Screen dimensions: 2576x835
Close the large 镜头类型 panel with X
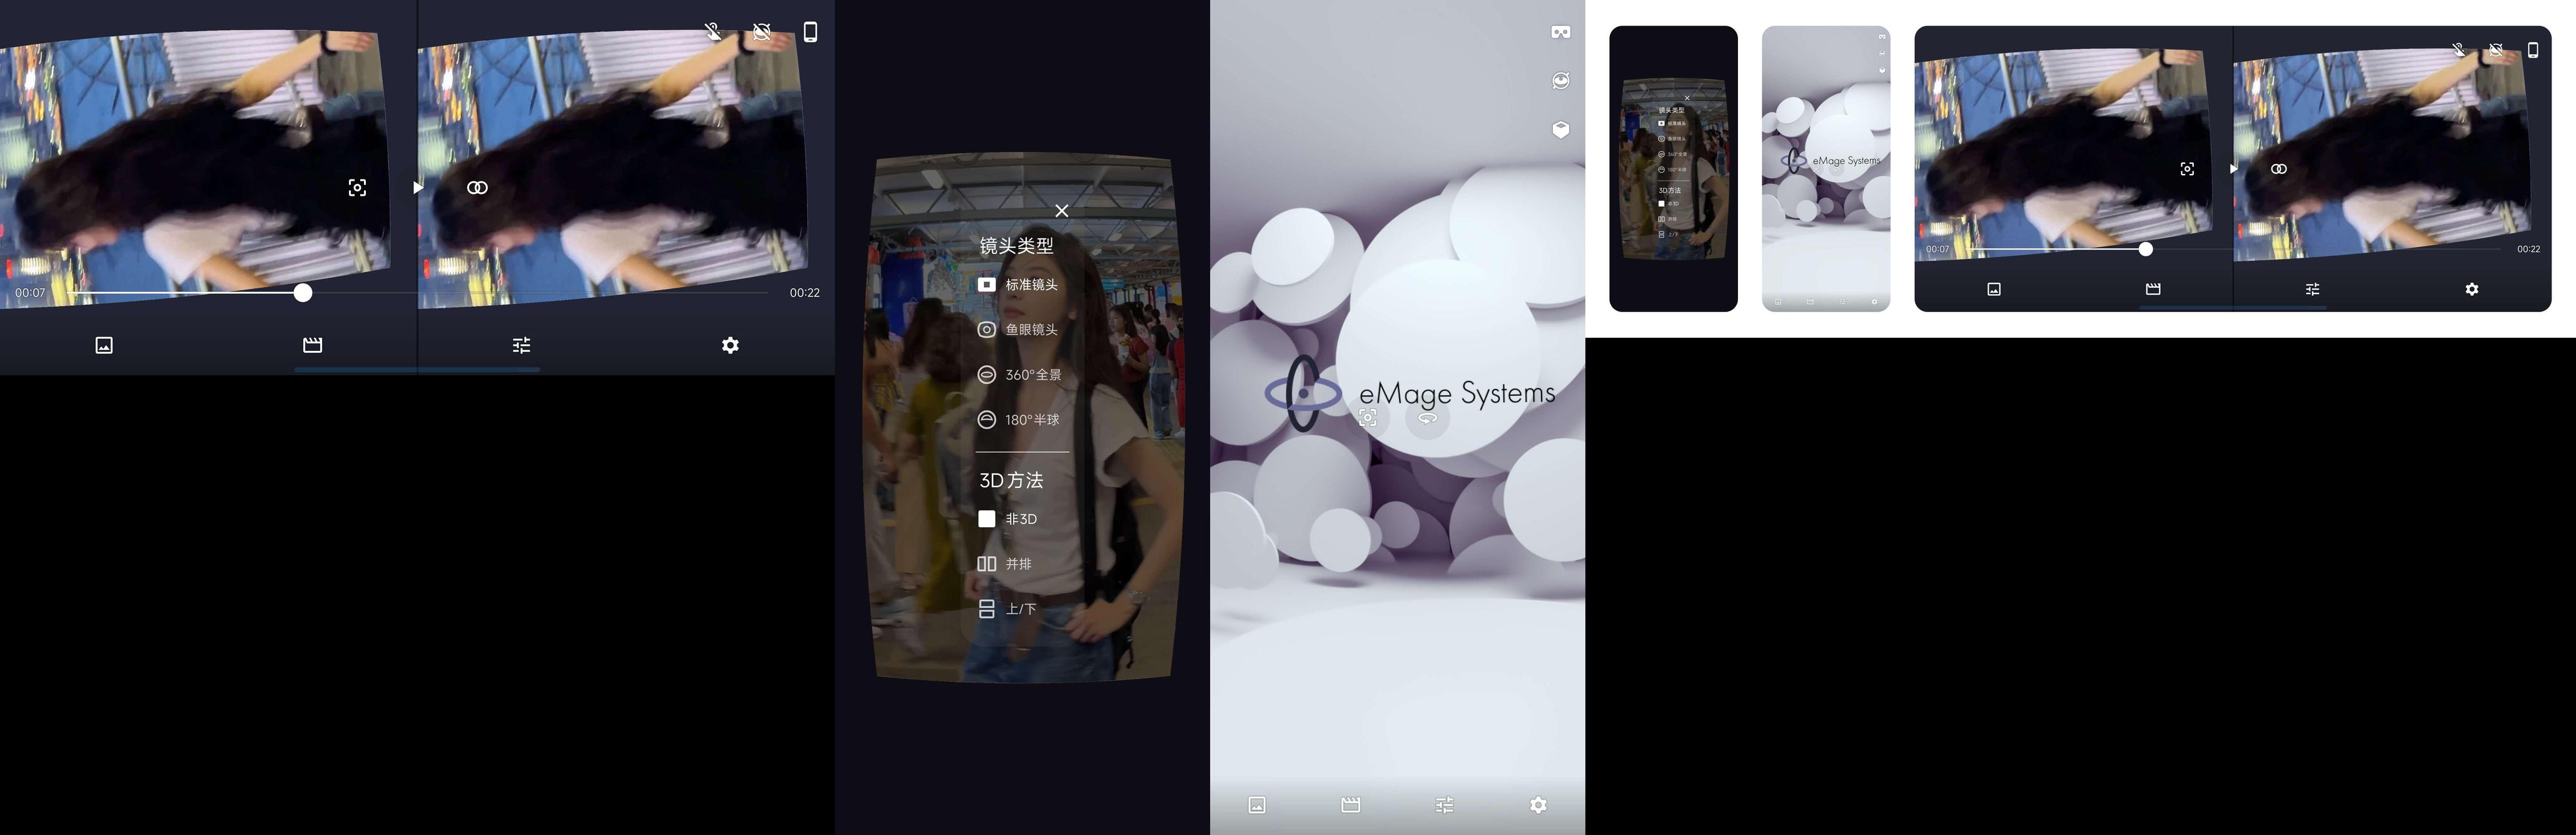[1062, 211]
